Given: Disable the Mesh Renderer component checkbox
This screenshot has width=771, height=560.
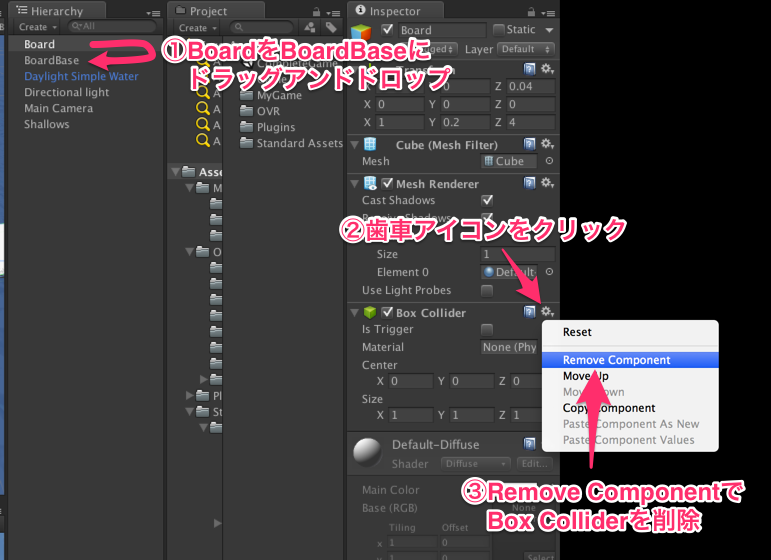Looking at the screenshot, I should coord(387,183).
